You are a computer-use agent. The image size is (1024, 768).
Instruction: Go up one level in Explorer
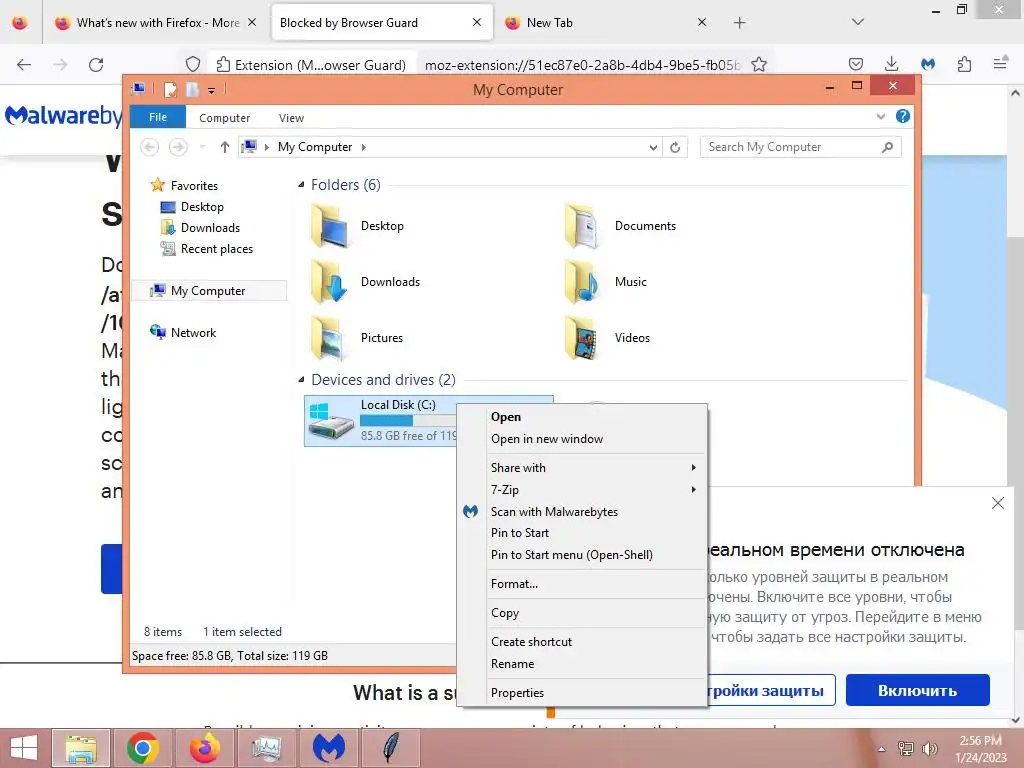225,147
